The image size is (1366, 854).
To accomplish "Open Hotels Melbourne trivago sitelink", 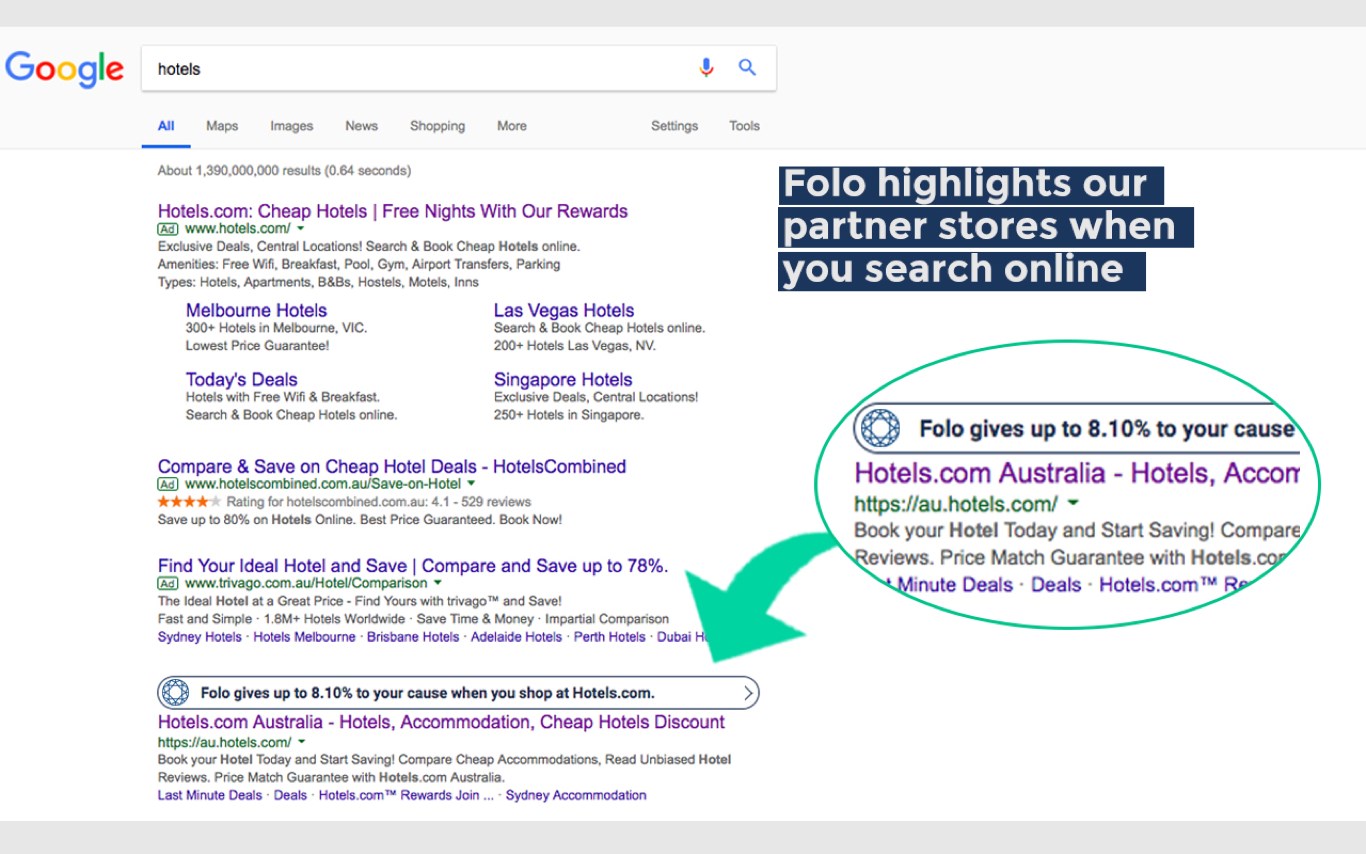I will (x=304, y=637).
